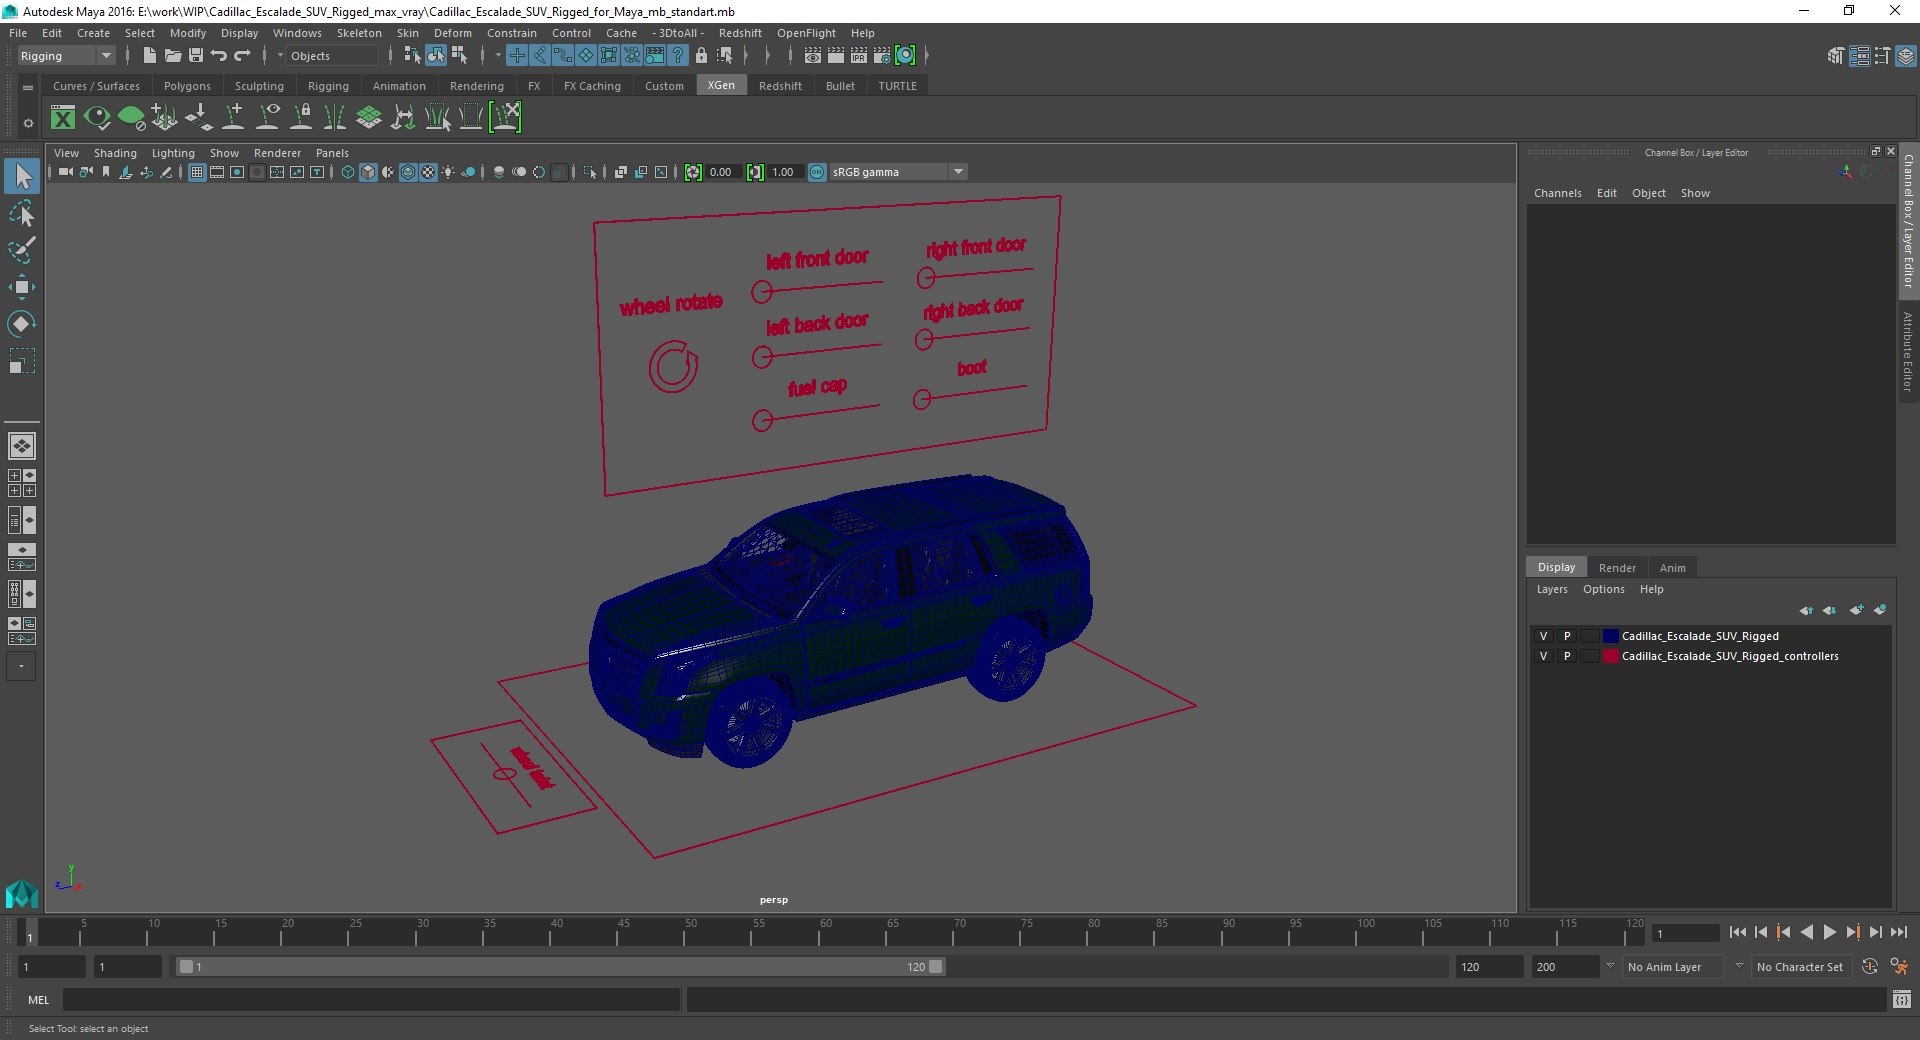Click the XGen guide tiles icon
Viewport: 1920px width, 1040px height.
tap(369, 118)
